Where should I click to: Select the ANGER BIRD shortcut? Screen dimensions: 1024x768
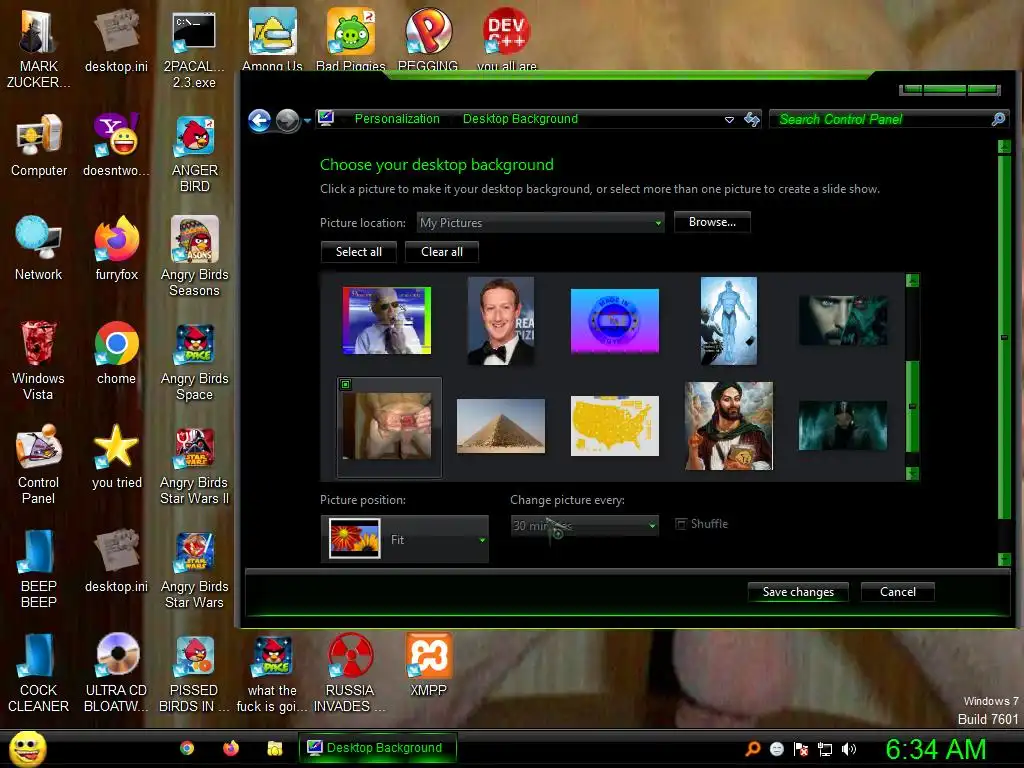[x=195, y=153]
